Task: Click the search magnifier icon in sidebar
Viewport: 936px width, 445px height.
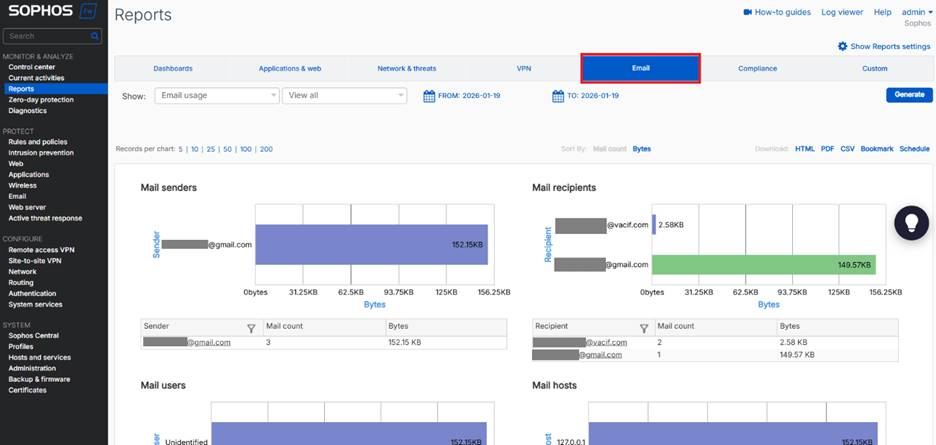Action: click(x=95, y=36)
